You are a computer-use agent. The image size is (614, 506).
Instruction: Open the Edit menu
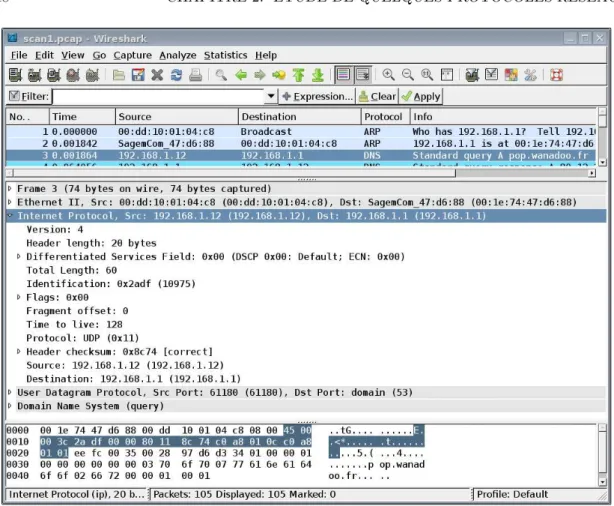click(44, 55)
